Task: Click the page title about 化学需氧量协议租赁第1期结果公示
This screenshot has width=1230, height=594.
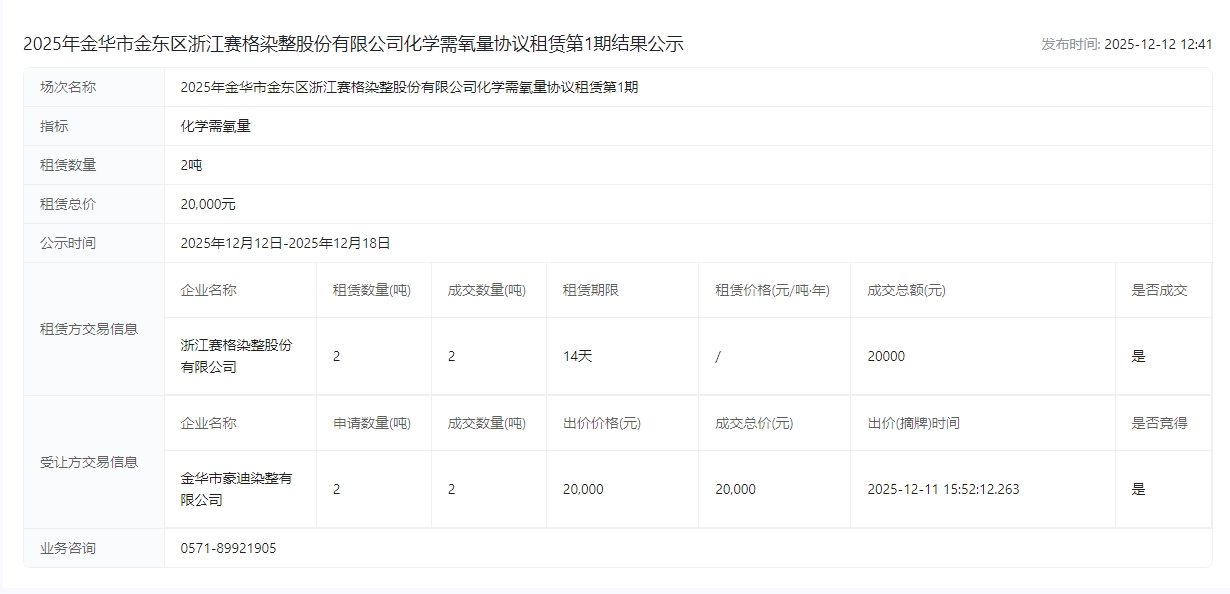Action: (353, 44)
